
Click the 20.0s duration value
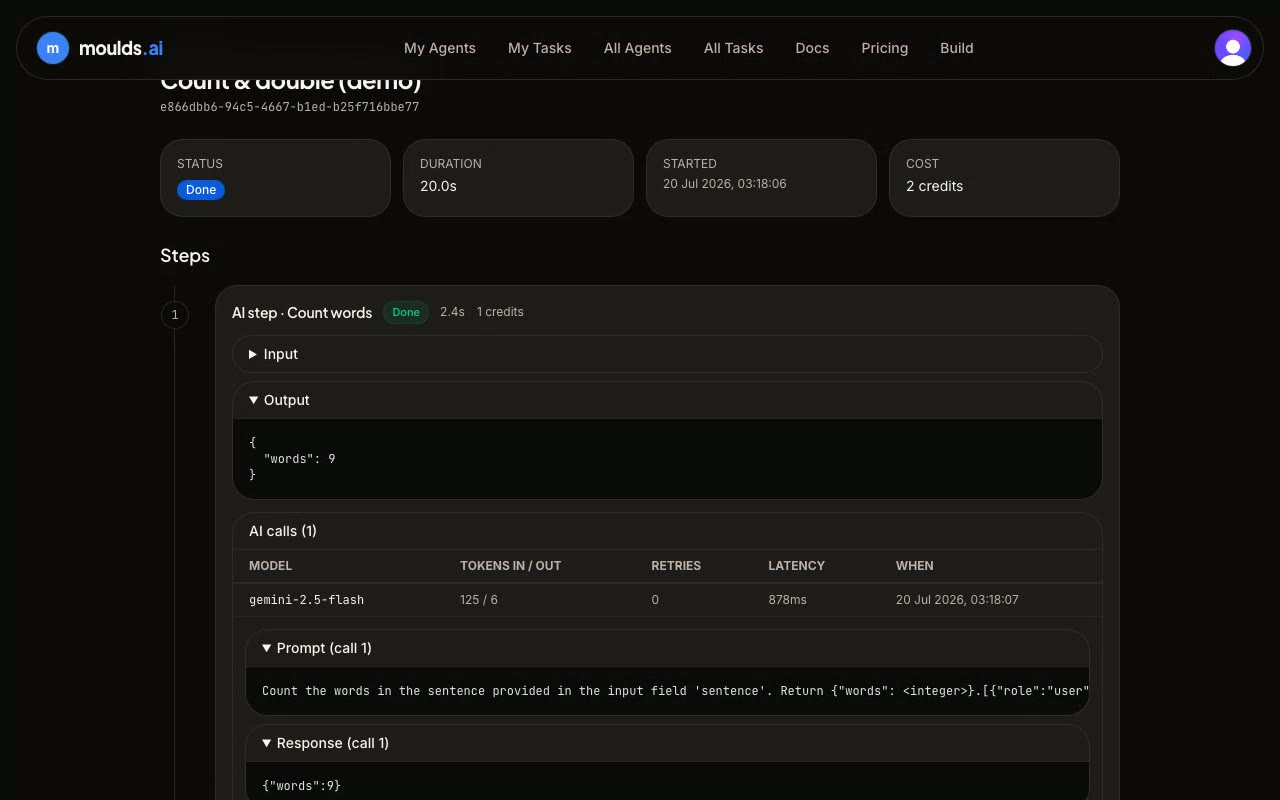(438, 186)
